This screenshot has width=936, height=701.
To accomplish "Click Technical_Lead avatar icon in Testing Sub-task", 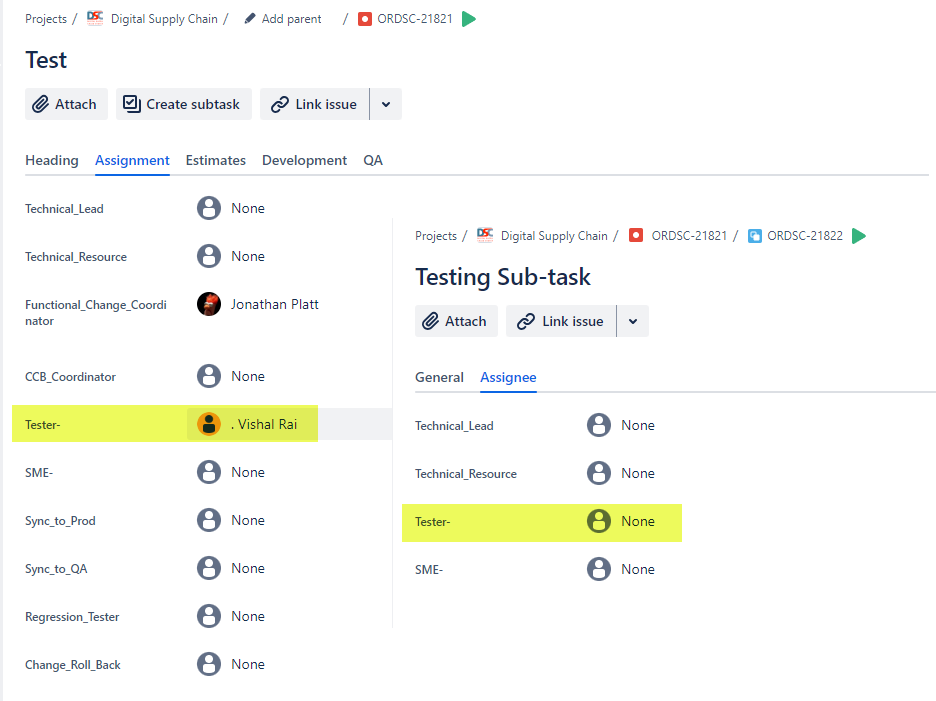I will click(x=599, y=425).
